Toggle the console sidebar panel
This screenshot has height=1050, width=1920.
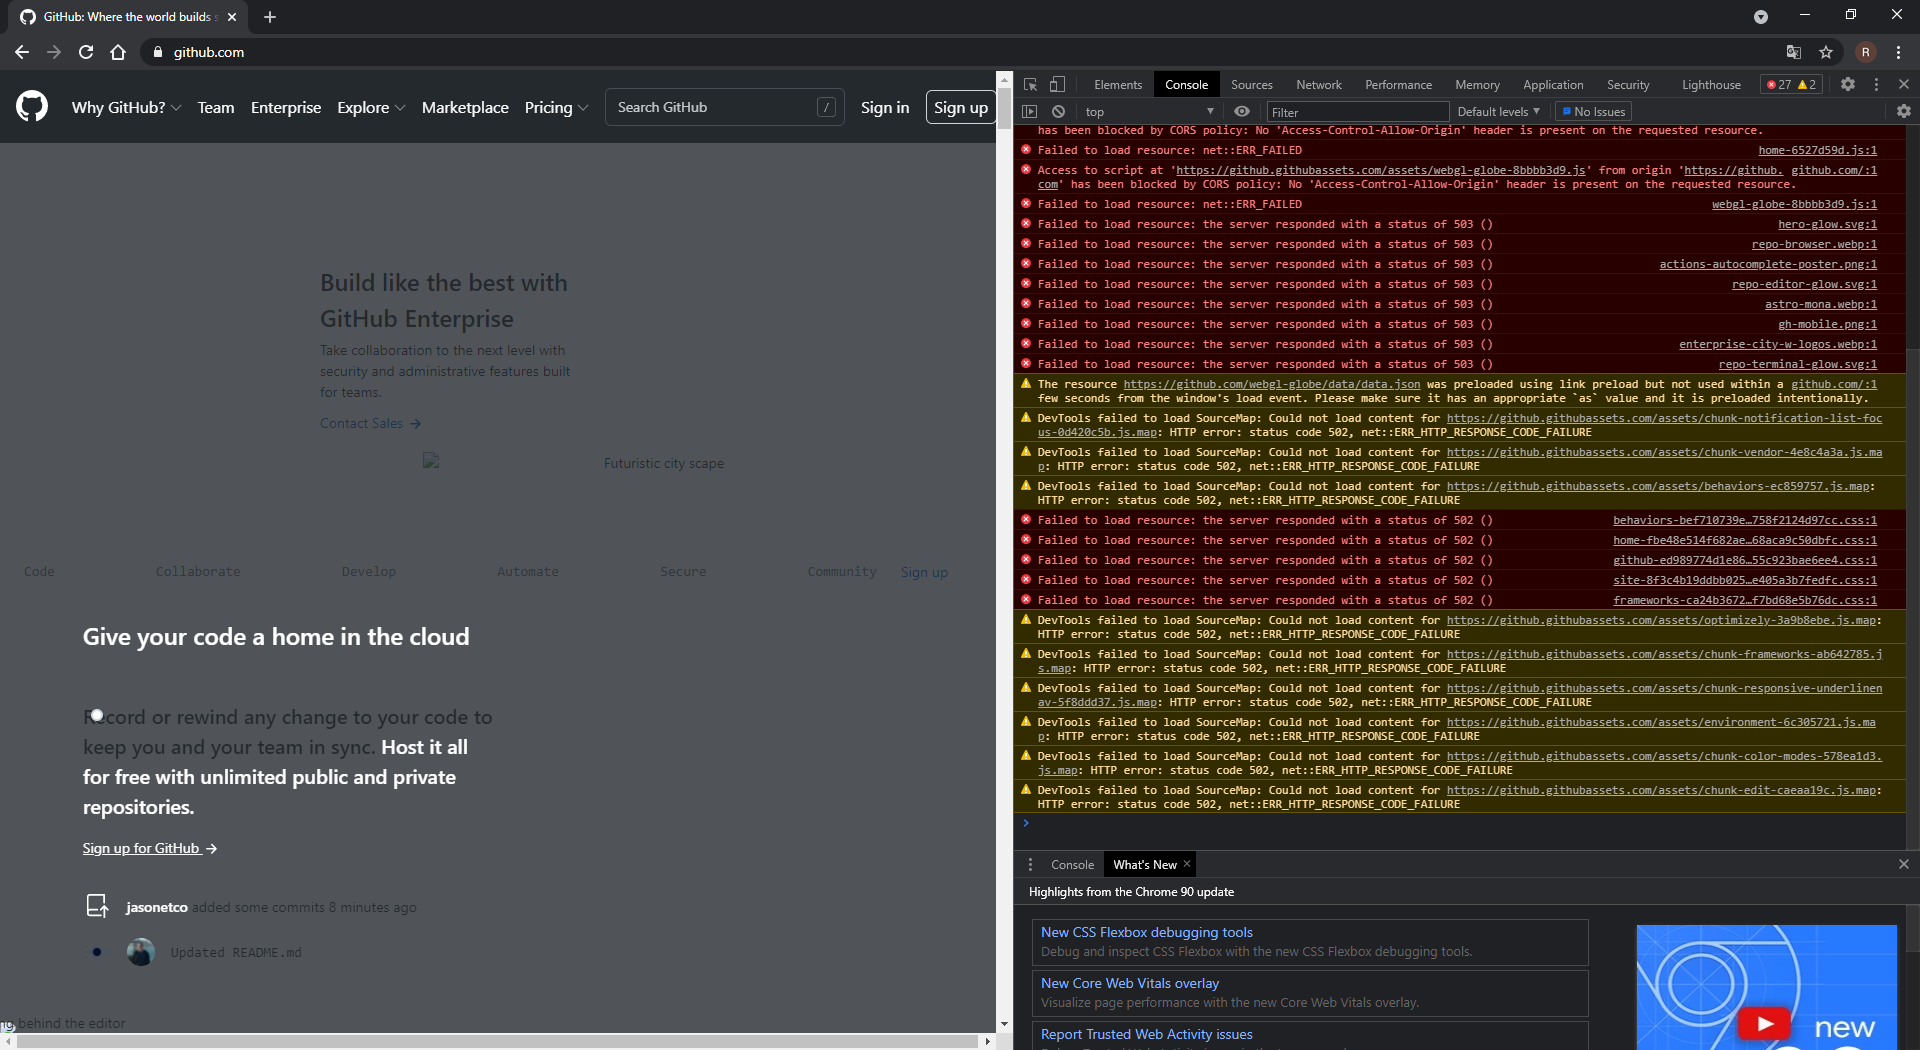tap(1030, 112)
